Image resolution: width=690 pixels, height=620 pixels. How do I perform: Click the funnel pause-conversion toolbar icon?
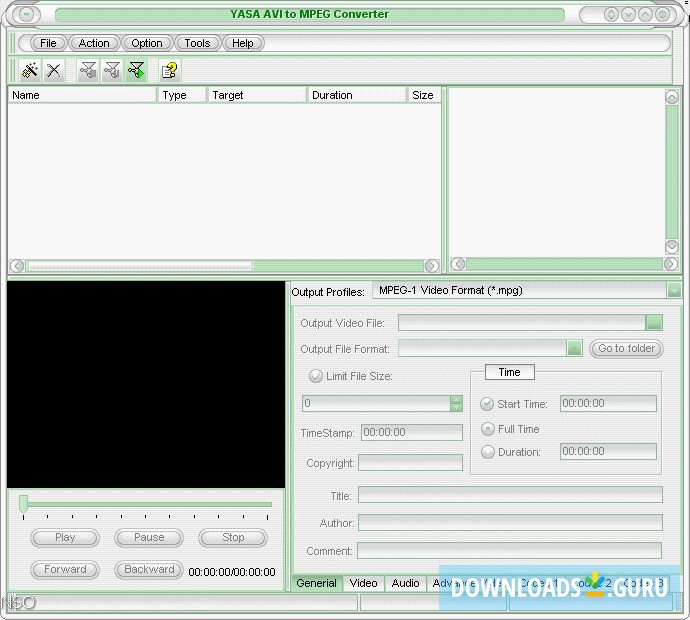click(x=112, y=70)
